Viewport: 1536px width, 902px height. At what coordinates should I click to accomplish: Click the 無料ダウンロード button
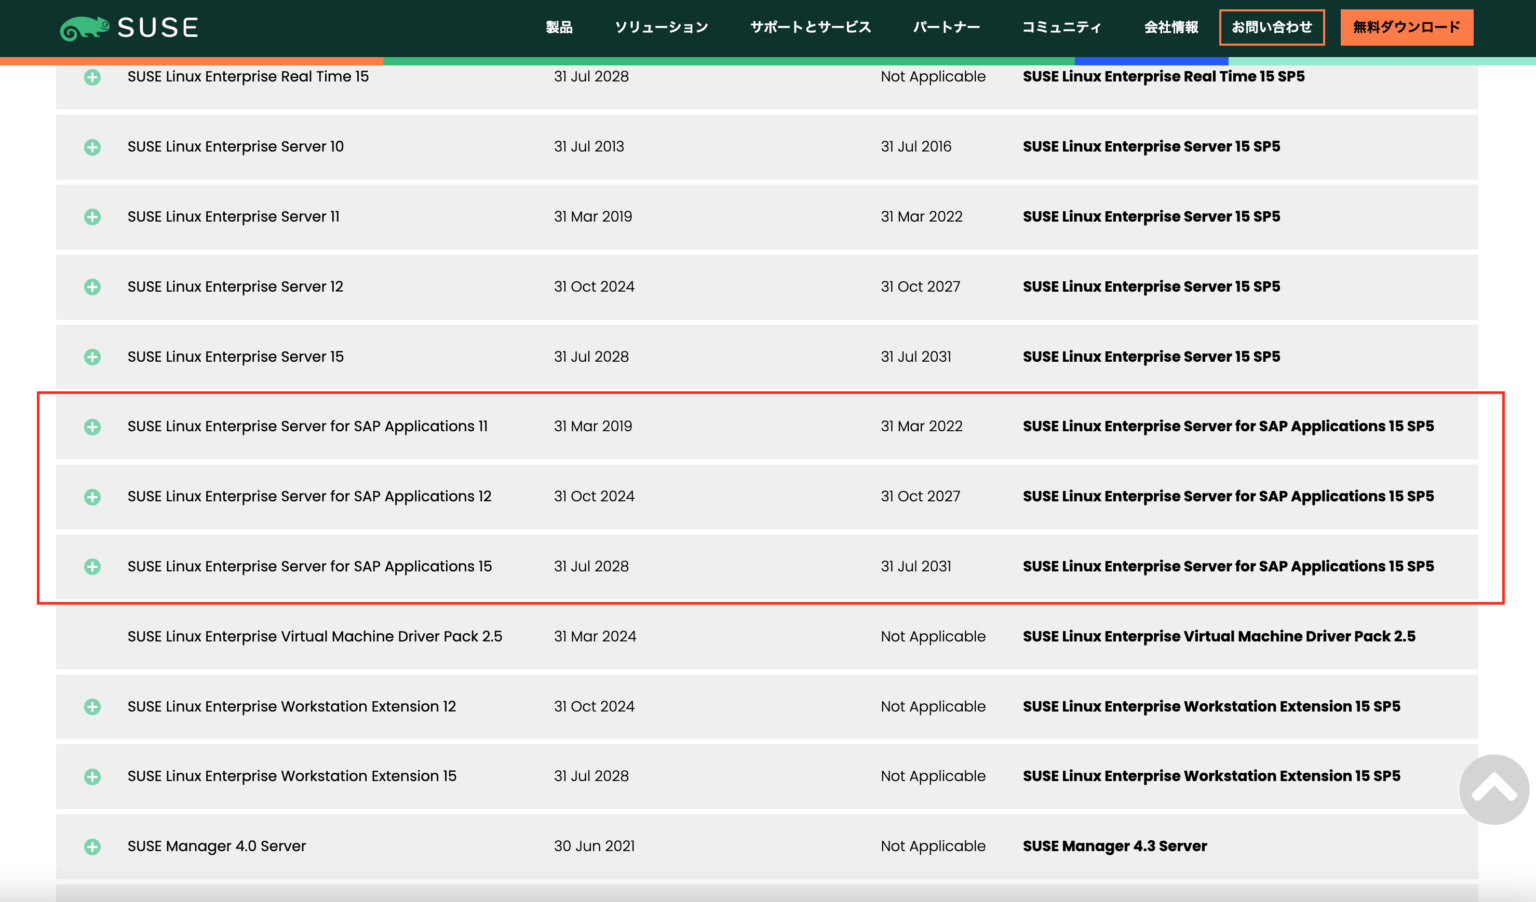point(1406,27)
